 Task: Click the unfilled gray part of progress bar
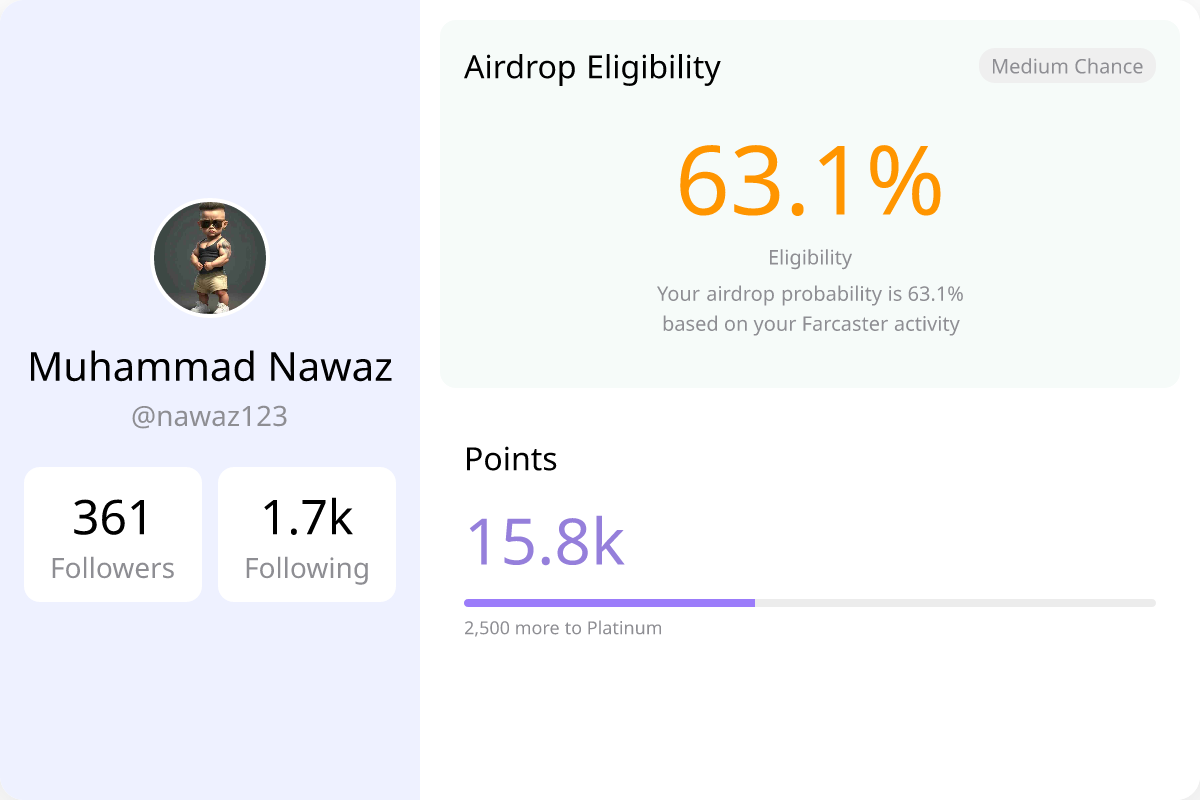click(955, 603)
